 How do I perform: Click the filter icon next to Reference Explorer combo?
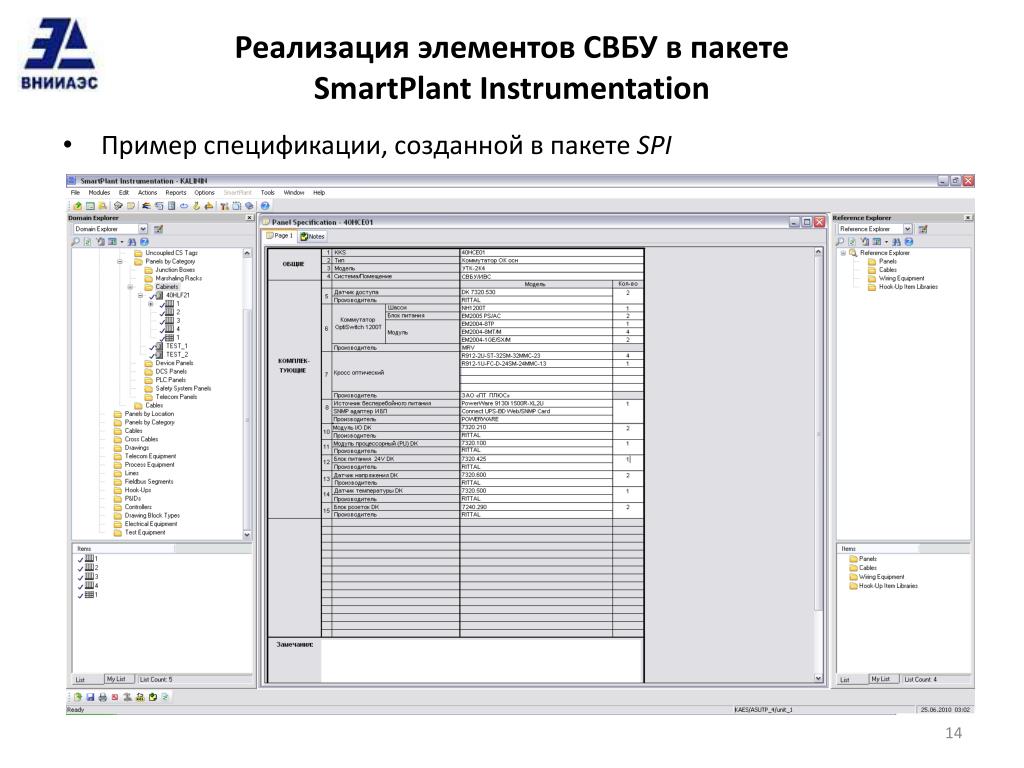923,229
